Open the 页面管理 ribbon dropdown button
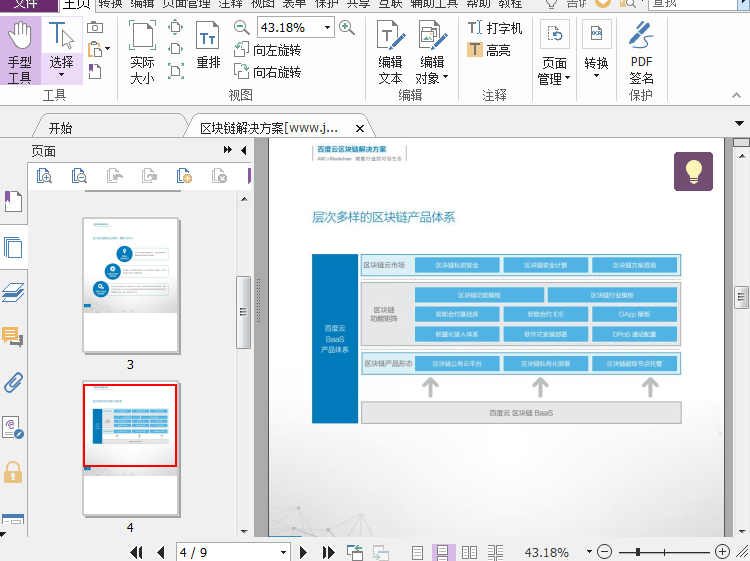This screenshot has height=561, width=750. click(x=554, y=53)
